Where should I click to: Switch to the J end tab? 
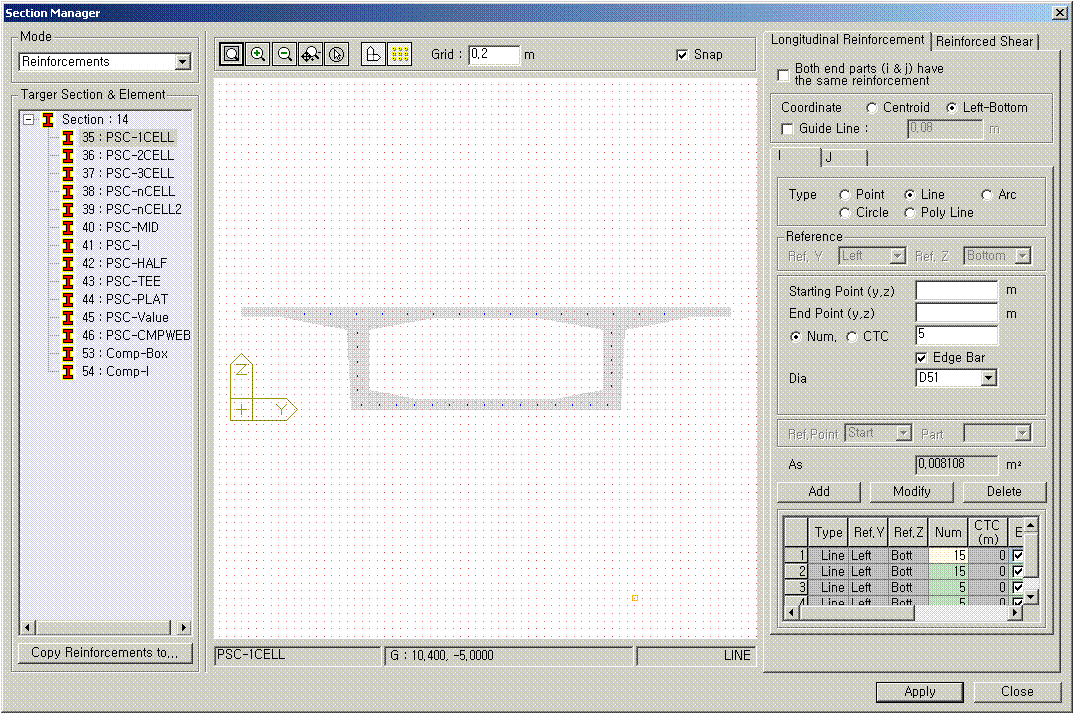click(843, 157)
